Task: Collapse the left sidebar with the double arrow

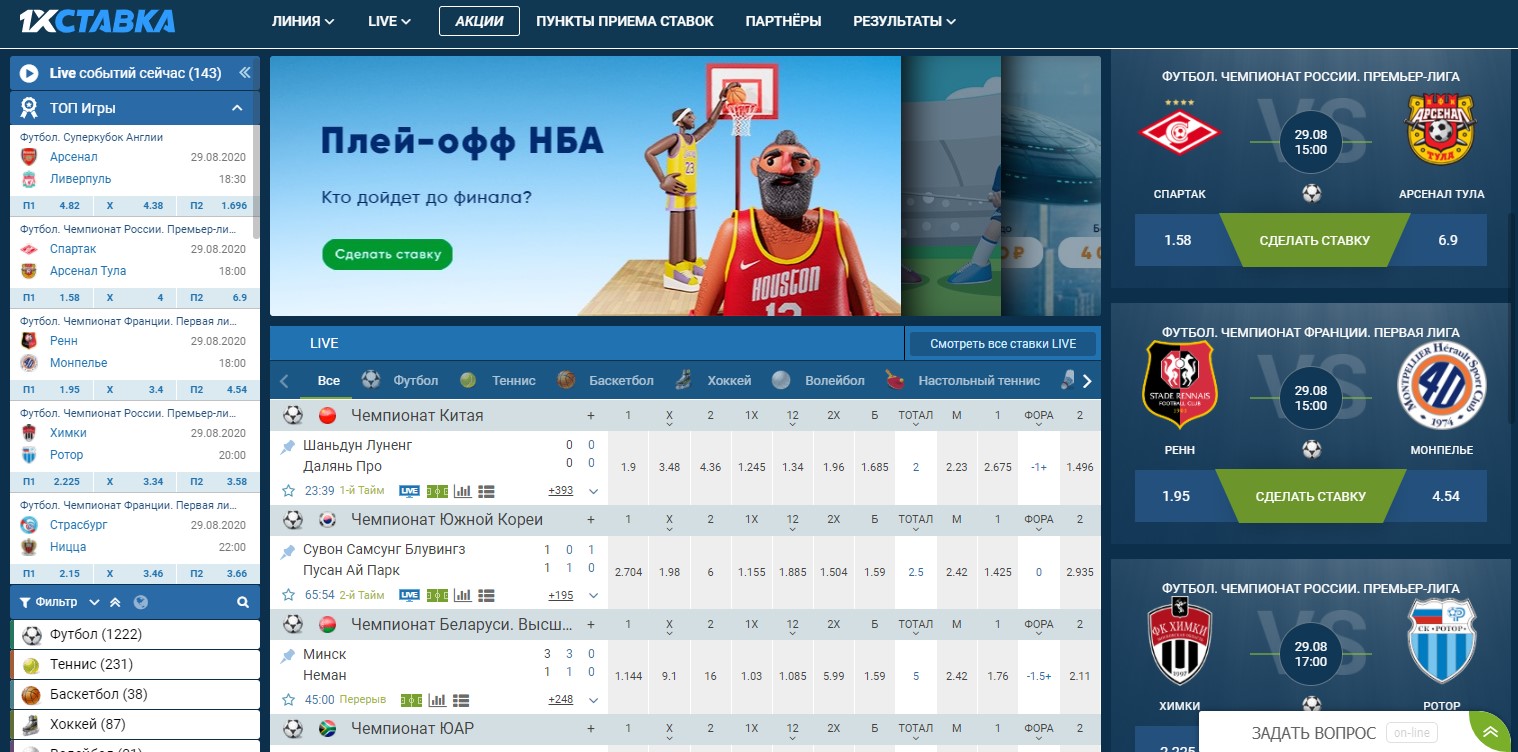Action: click(244, 73)
